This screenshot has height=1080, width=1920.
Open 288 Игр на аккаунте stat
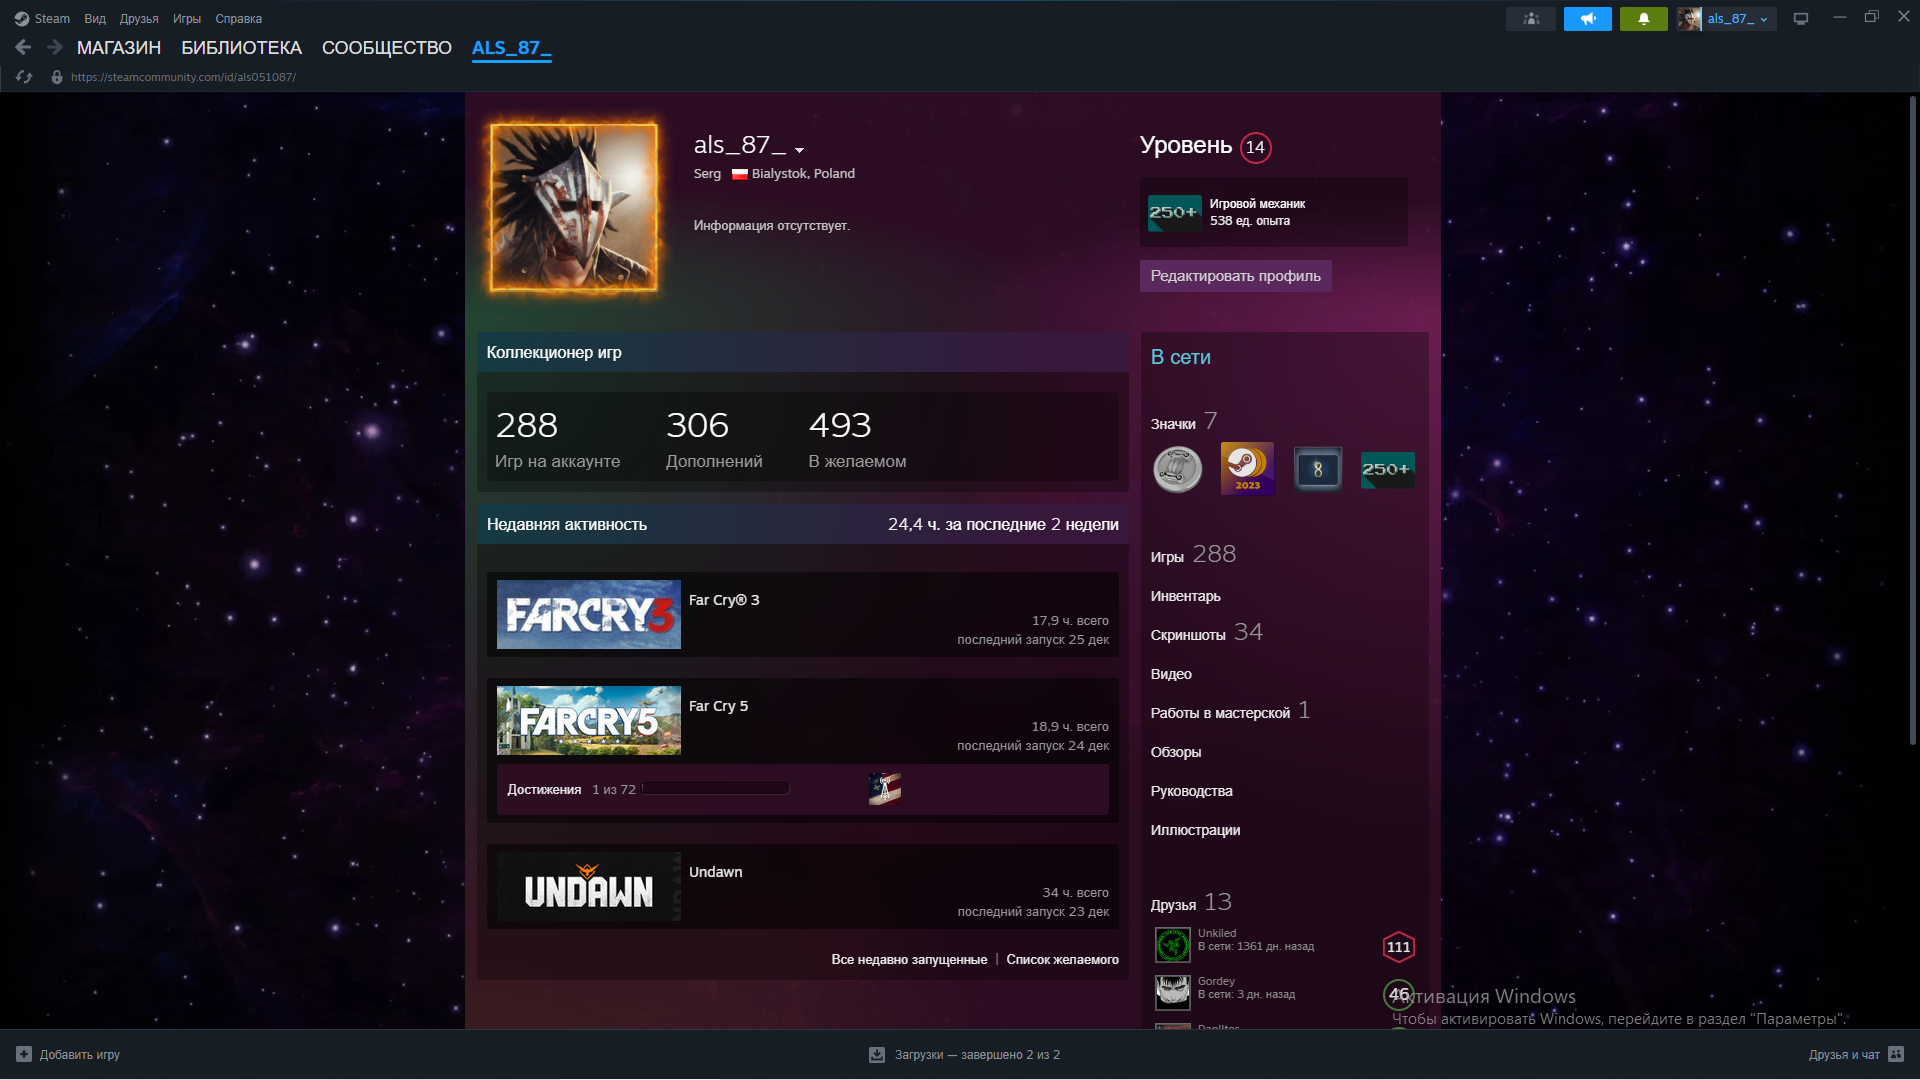557,438
